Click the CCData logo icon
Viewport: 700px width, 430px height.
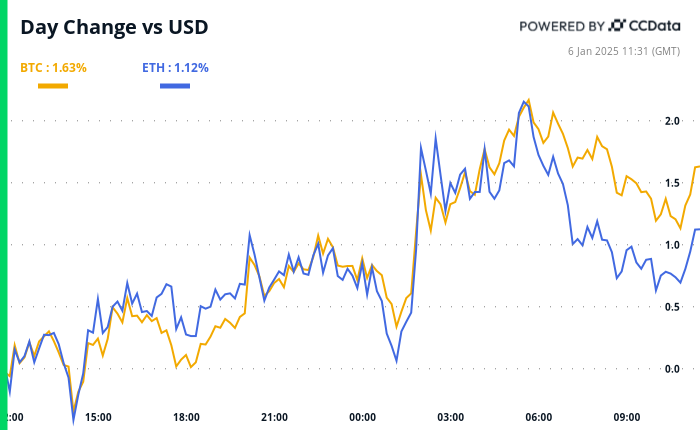[x=618, y=25]
